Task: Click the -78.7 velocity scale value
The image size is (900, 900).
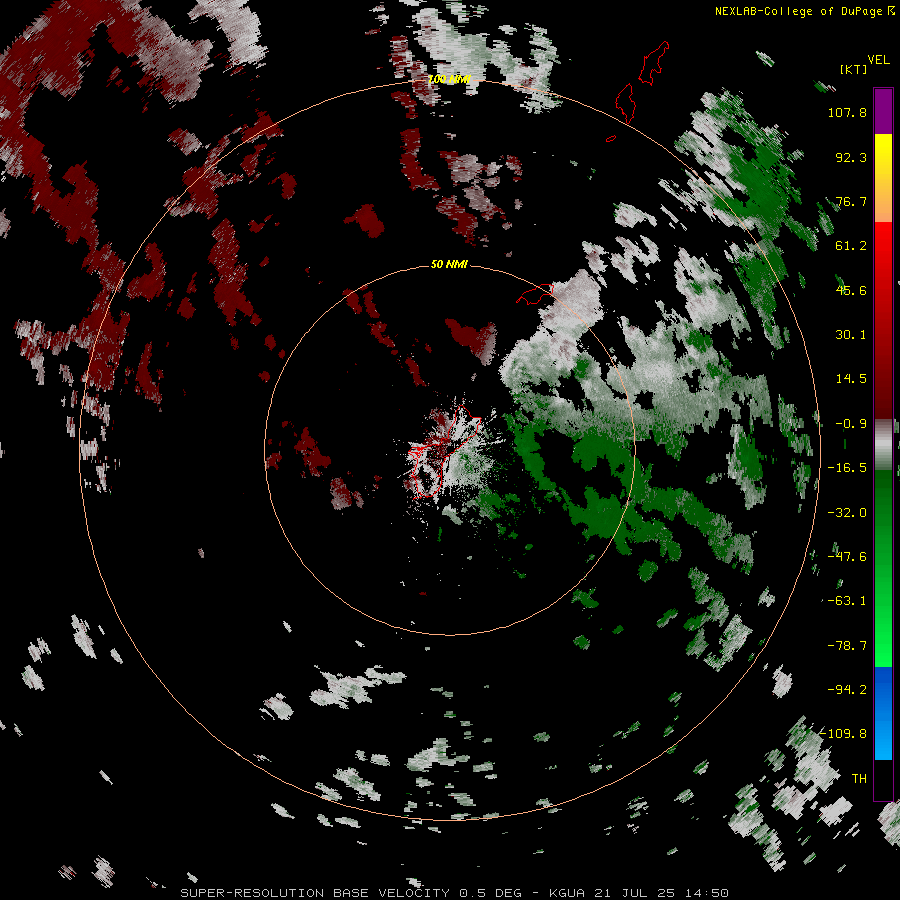Action: tap(847, 646)
